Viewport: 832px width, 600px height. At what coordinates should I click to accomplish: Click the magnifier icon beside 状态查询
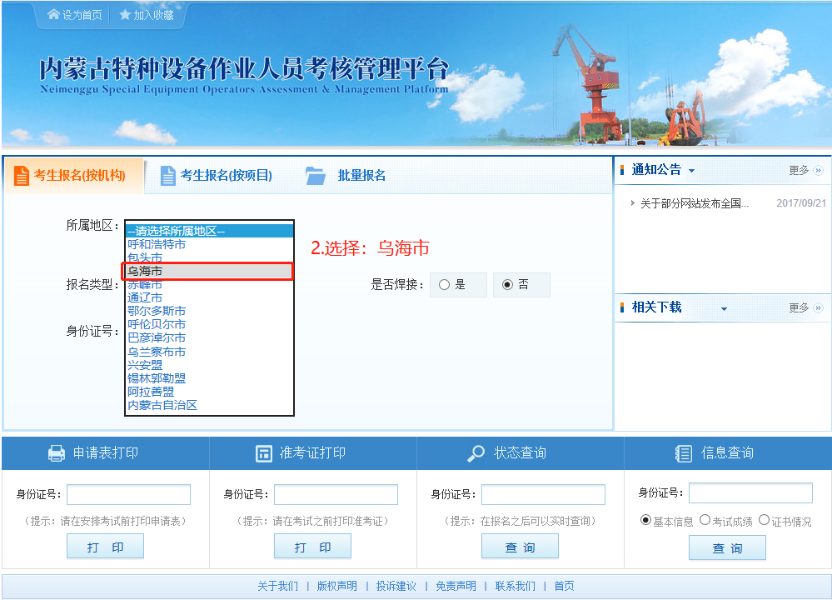(474, 452)
